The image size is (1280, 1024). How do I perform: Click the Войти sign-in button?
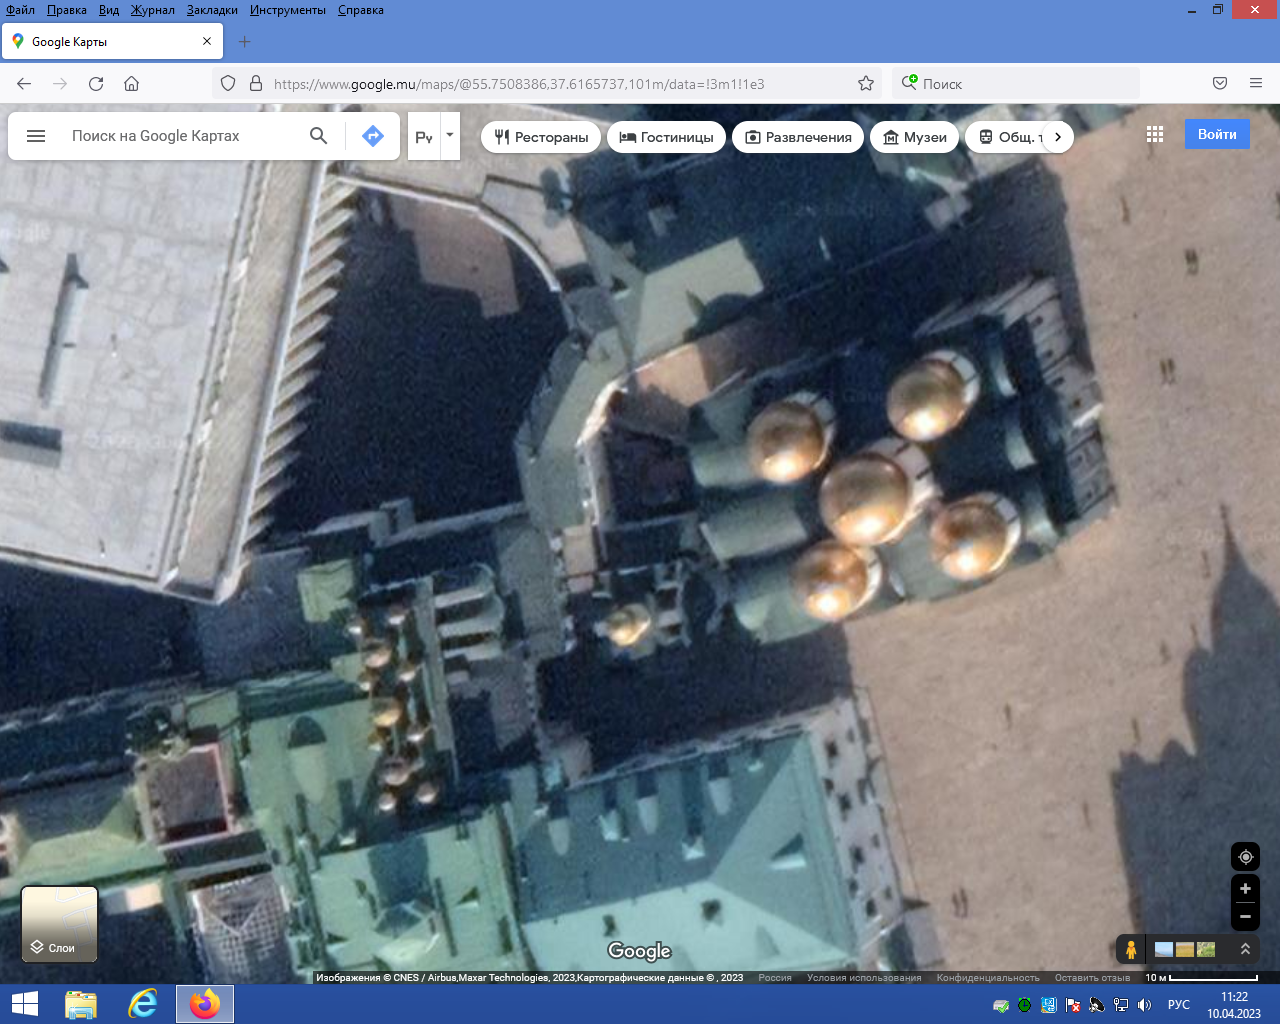1217,134
